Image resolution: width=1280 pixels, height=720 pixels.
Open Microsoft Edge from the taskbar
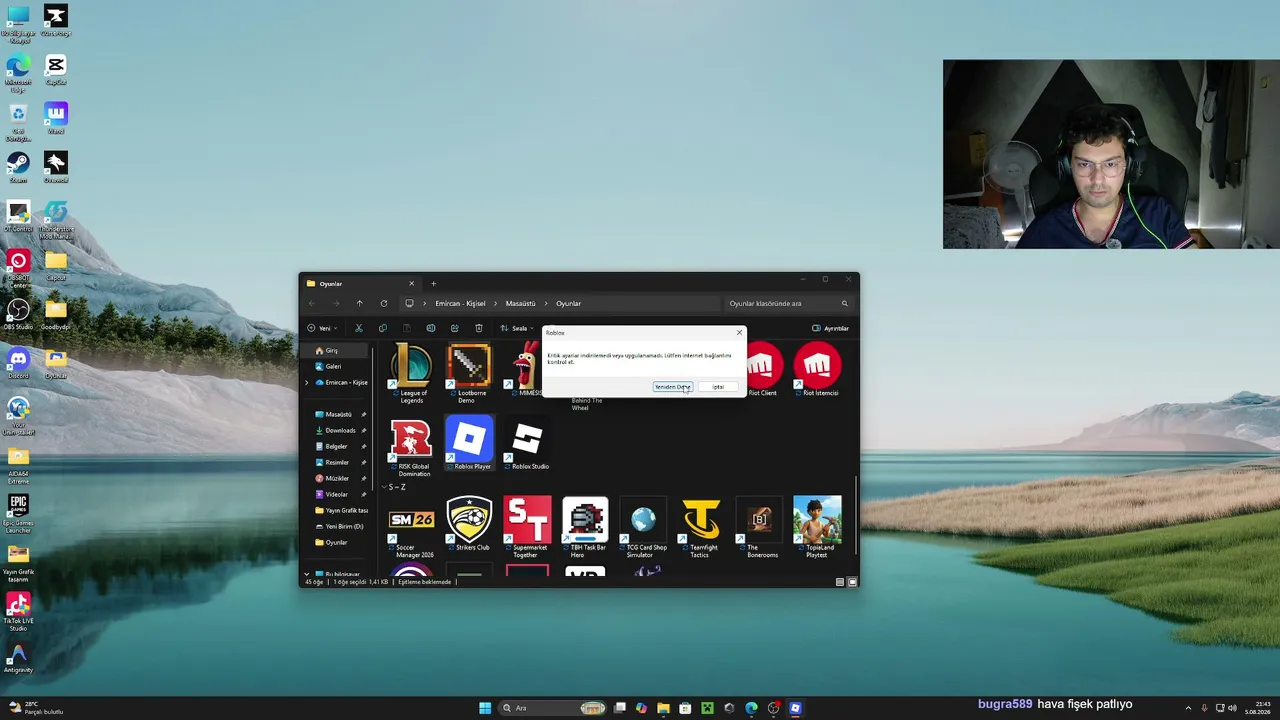click(751, 708)
